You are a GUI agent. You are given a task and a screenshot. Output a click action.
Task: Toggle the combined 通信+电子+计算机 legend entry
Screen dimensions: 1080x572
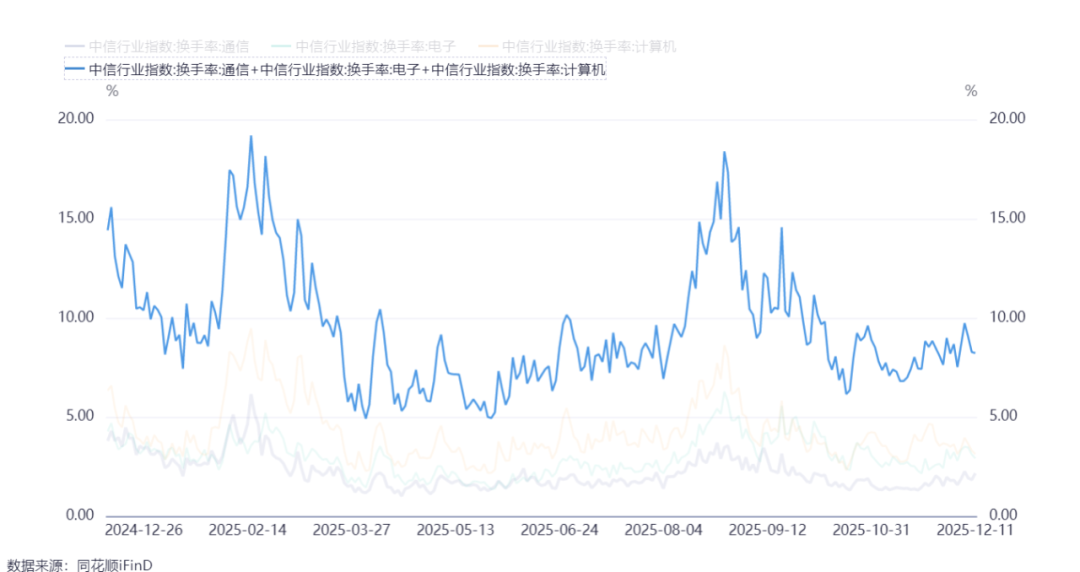coord(335,70)
